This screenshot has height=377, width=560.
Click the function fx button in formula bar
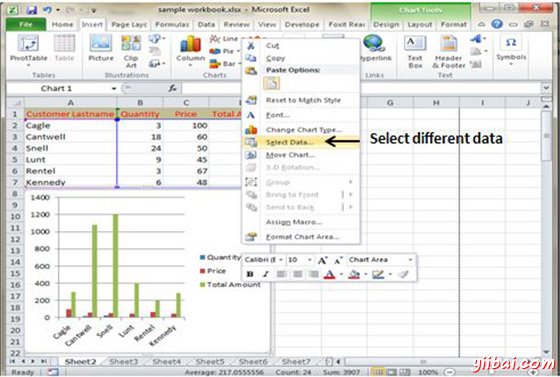coord(172,88)
